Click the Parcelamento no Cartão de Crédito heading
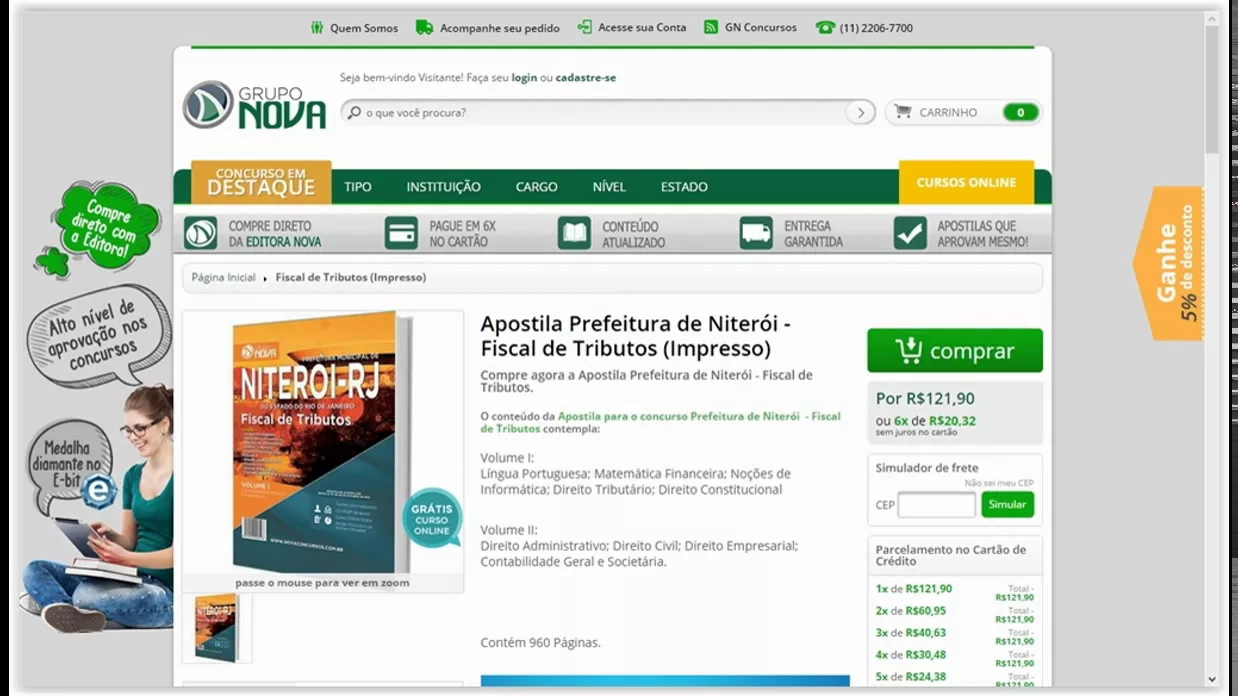The width and height of the screenshot is (1238, 696). pos(950,555)
